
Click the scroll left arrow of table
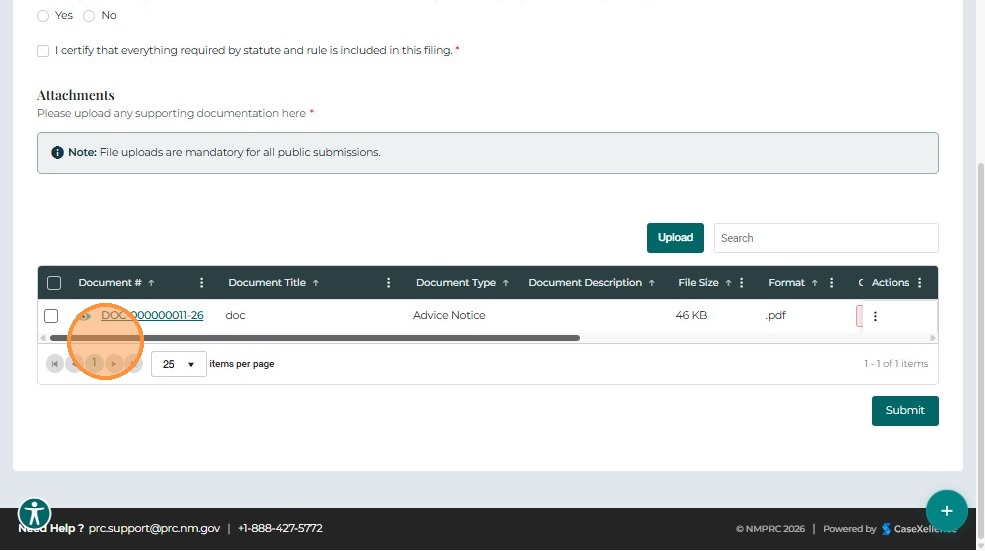pyautogui.click(x=43, y=338)
